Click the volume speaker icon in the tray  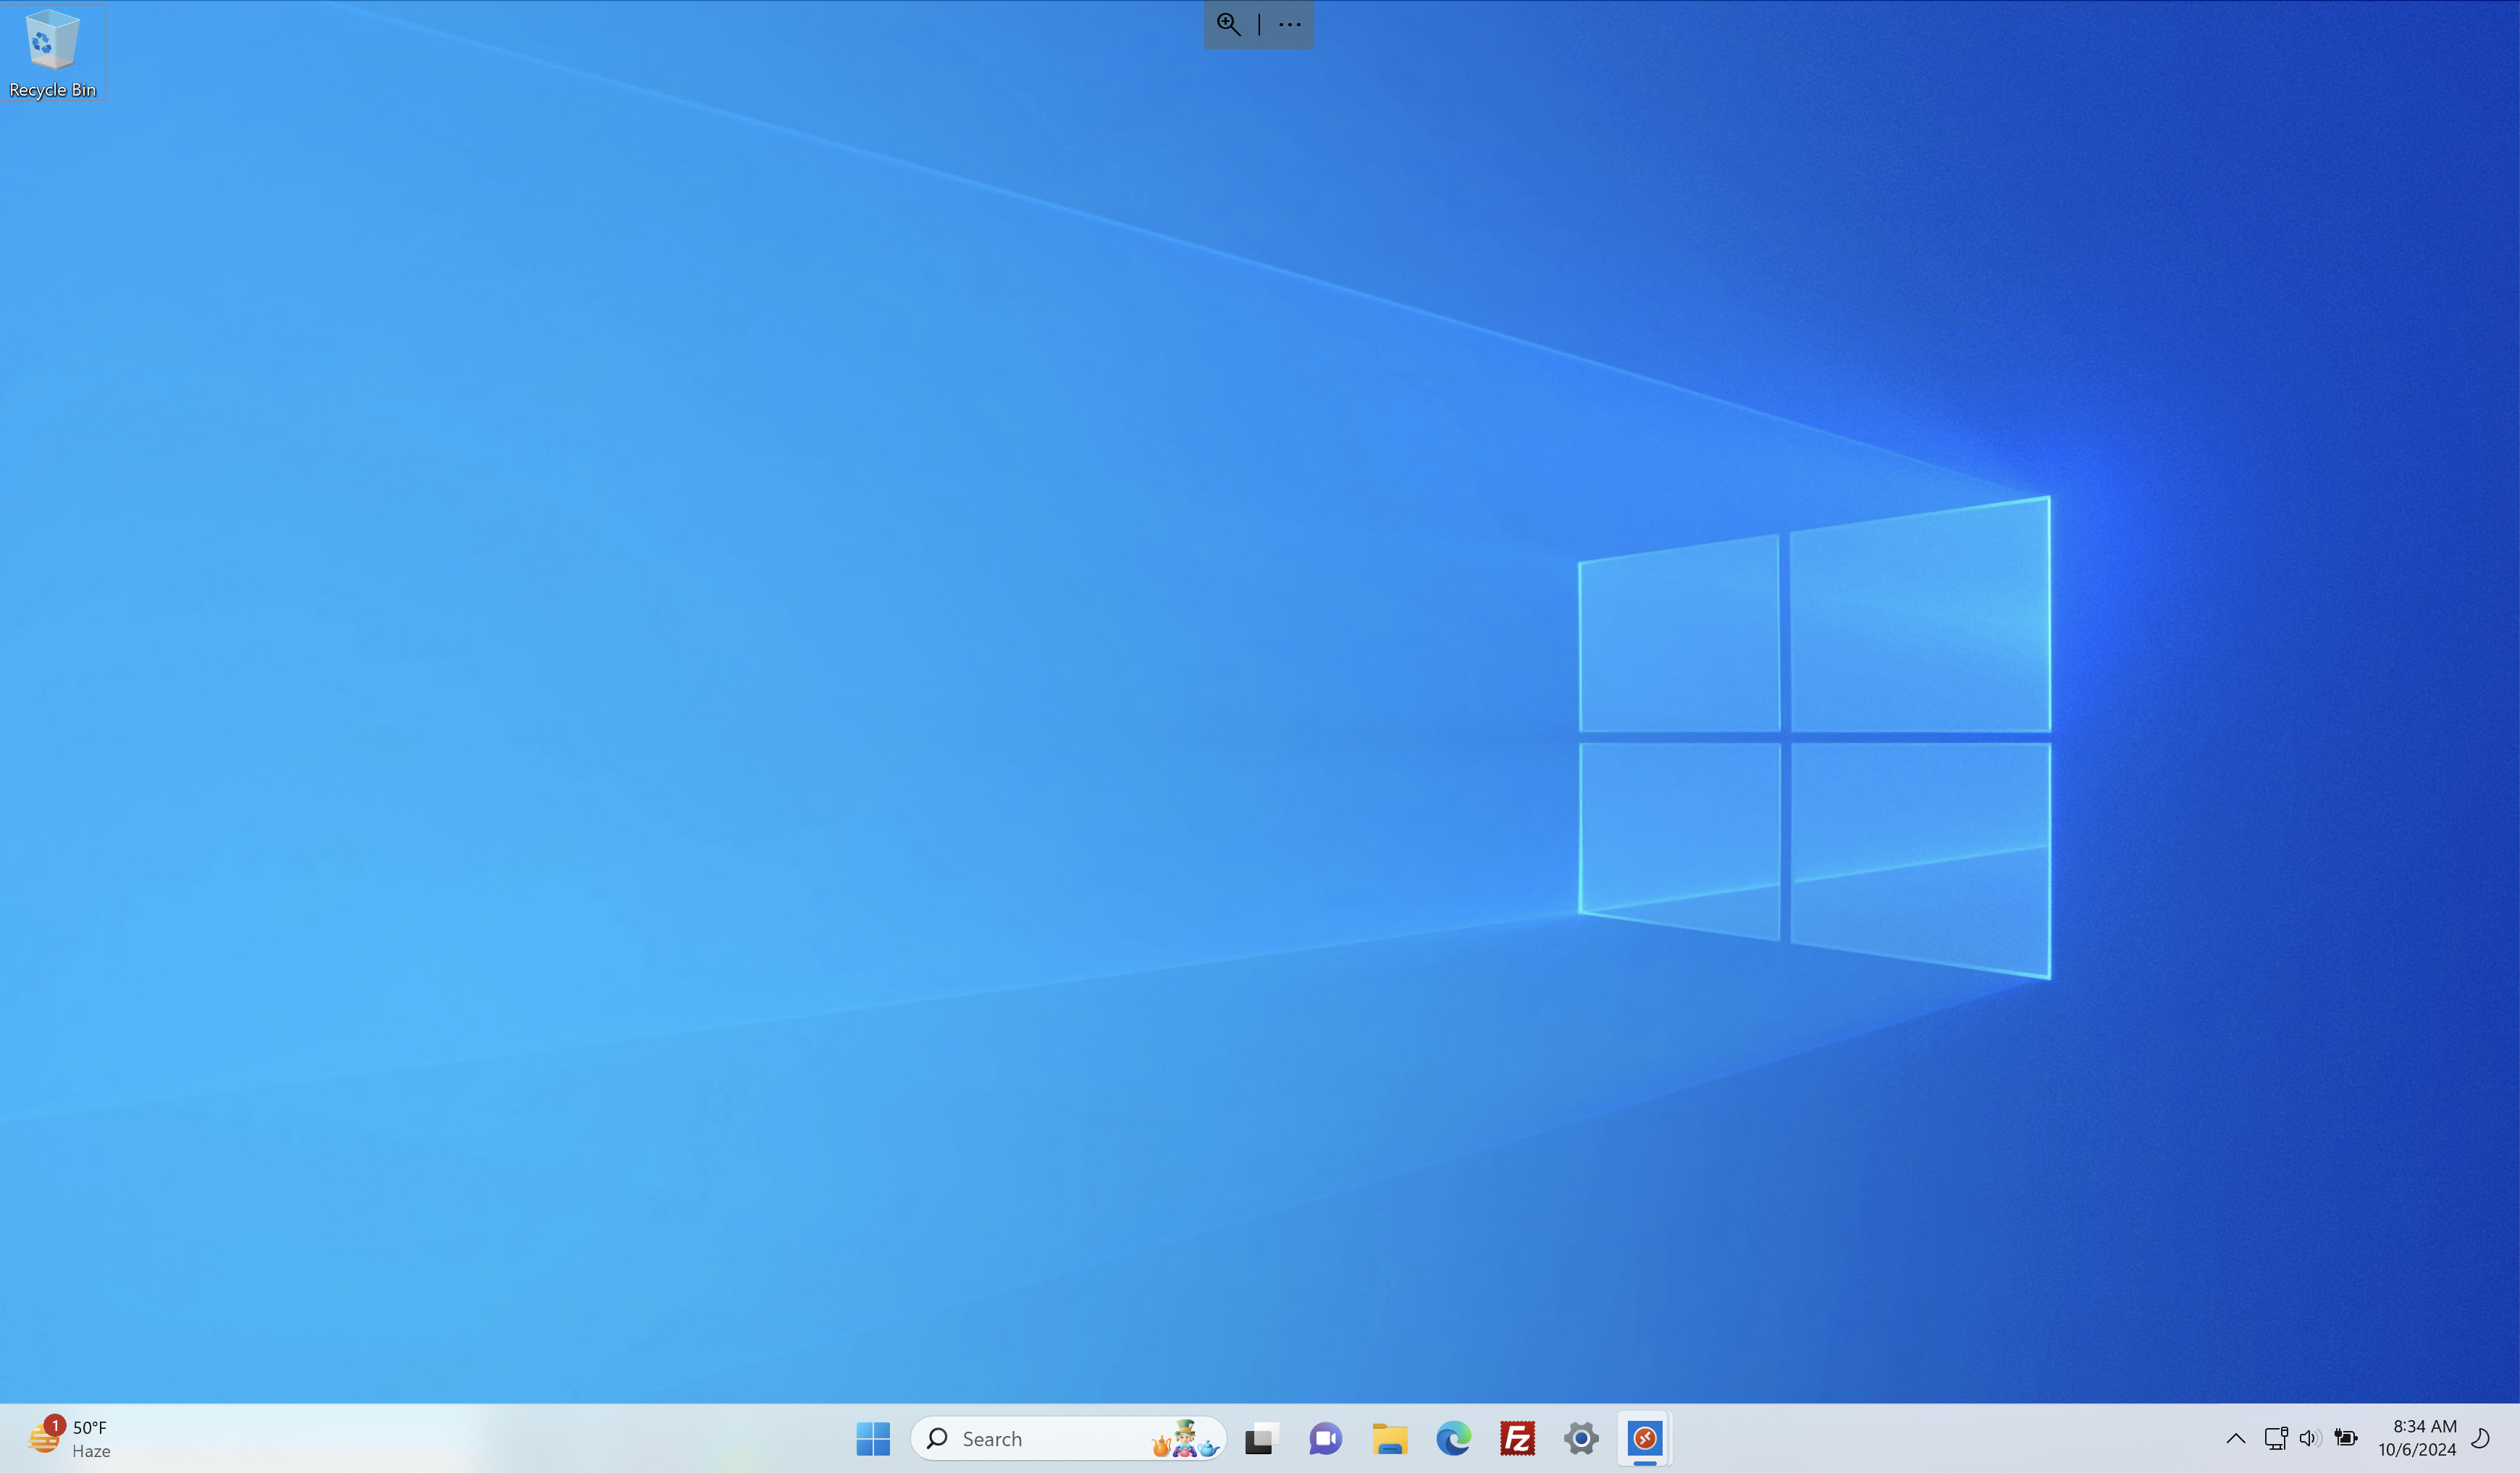click(2309, 1439)
